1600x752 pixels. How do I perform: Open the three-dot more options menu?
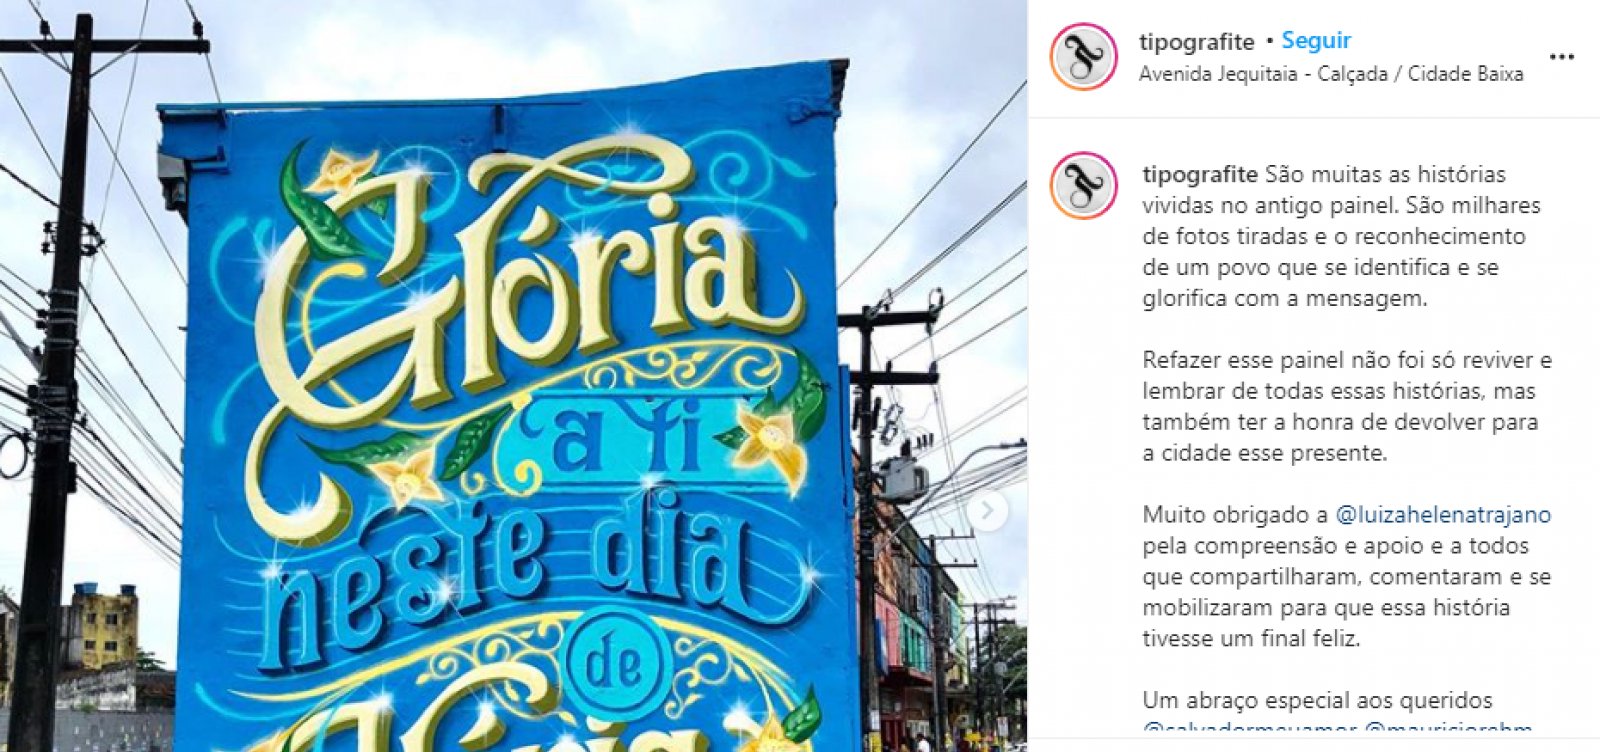pyautogui.click(x=1562, y=57)
